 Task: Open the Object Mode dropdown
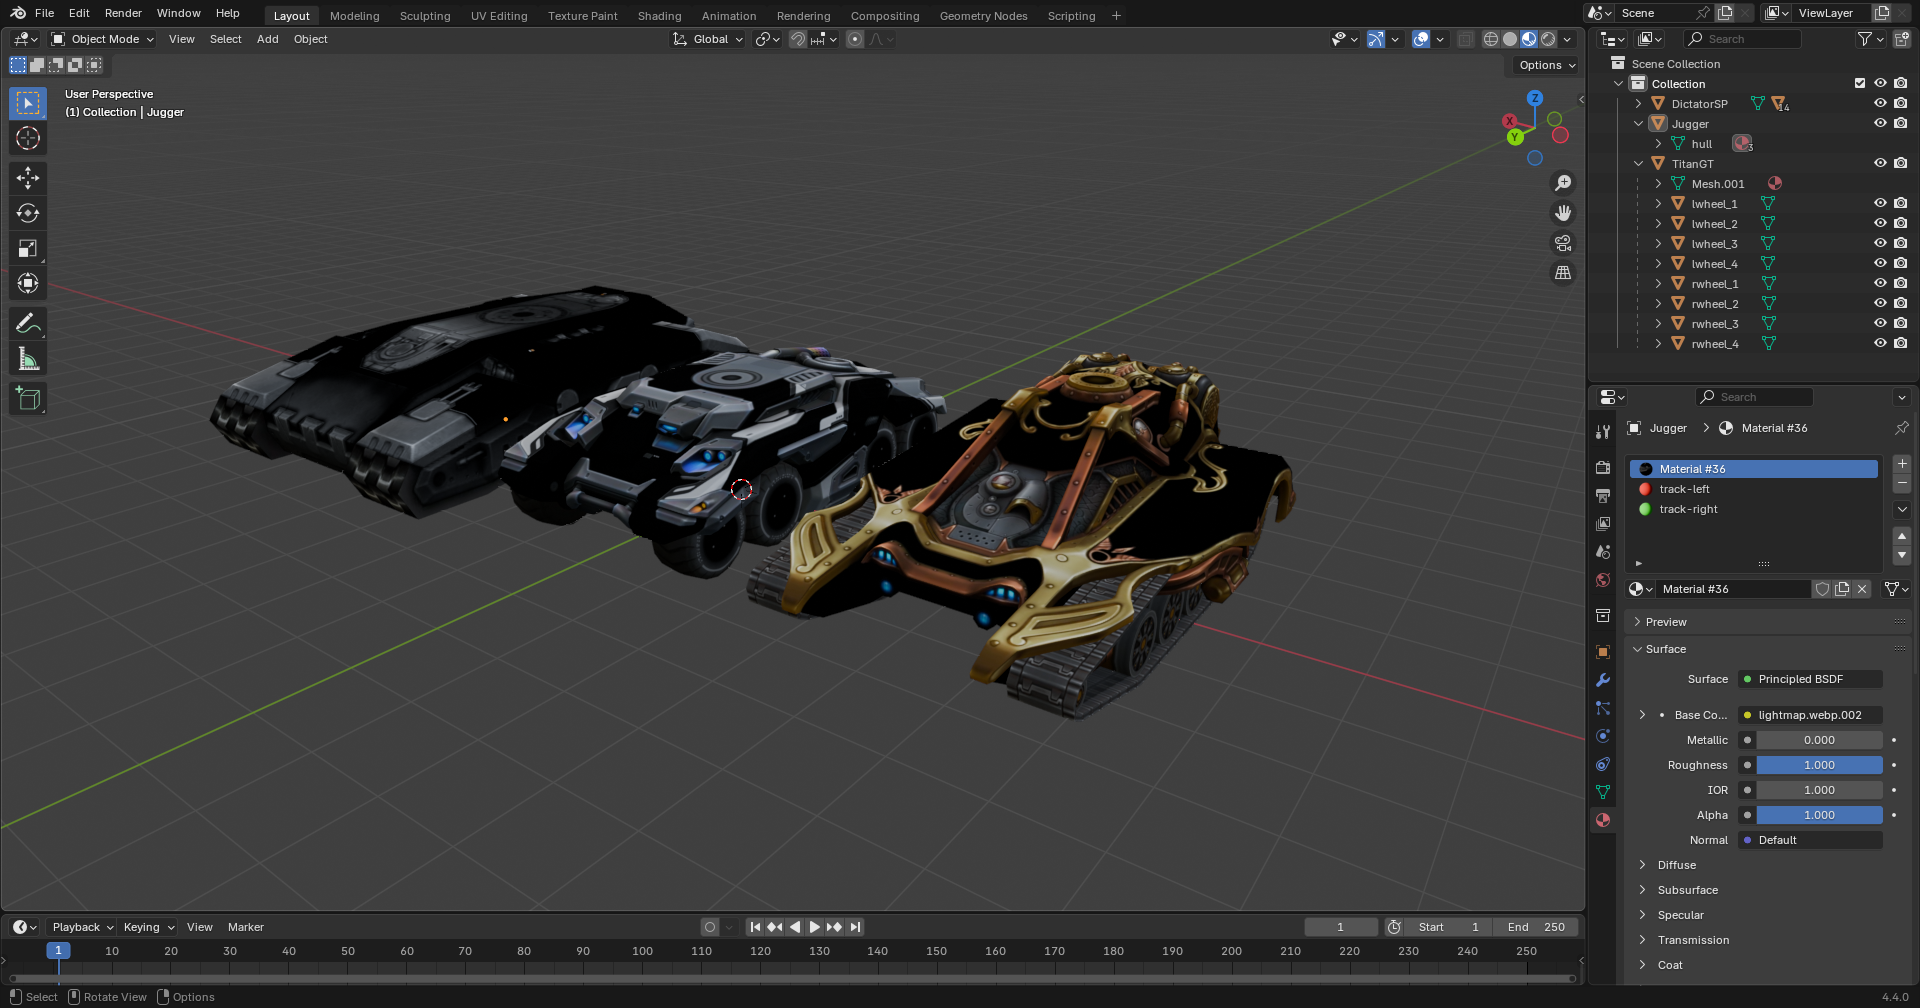(x=103, y=39)
